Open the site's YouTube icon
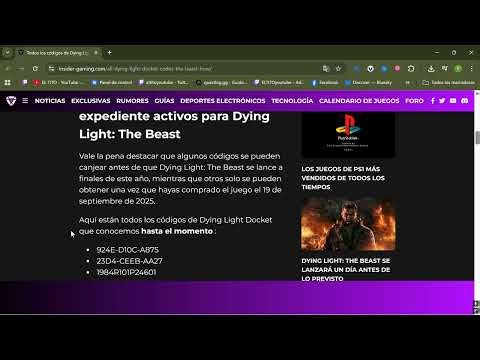This screenshot has width=480, height=360. pyautogui.click(x=453, y=101)
